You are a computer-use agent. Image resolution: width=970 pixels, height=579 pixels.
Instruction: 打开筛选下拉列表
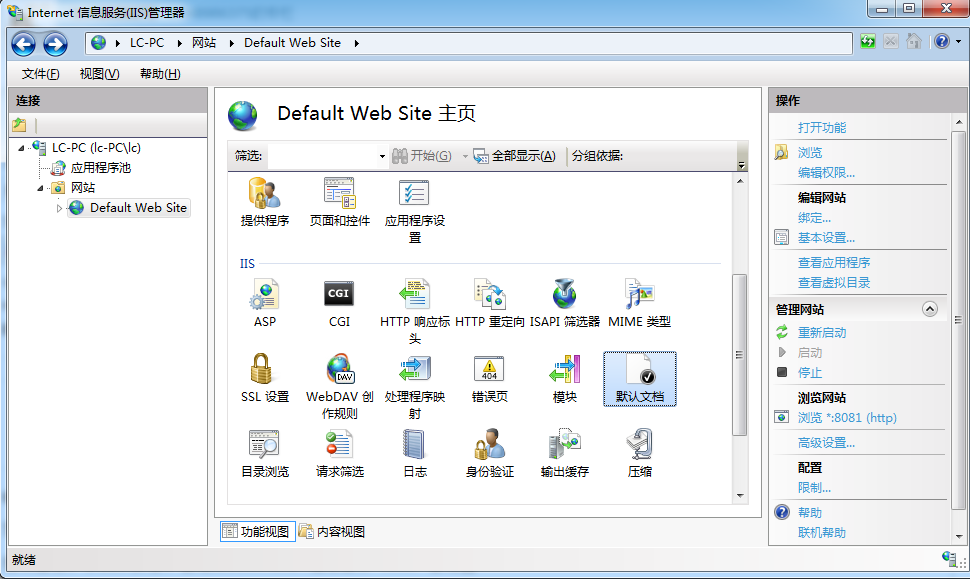[381, 156]
